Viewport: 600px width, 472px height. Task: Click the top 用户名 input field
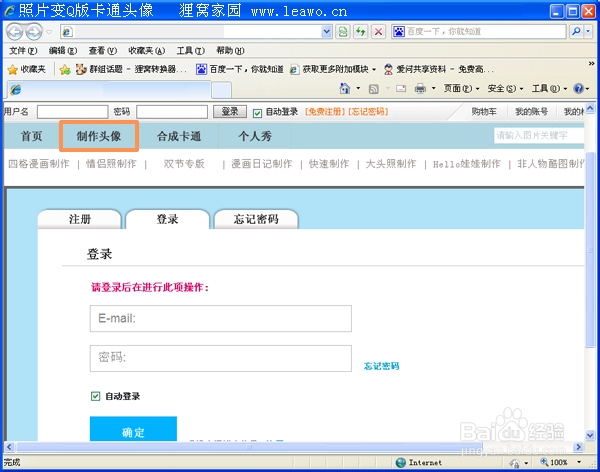click(x=73, y=112)
